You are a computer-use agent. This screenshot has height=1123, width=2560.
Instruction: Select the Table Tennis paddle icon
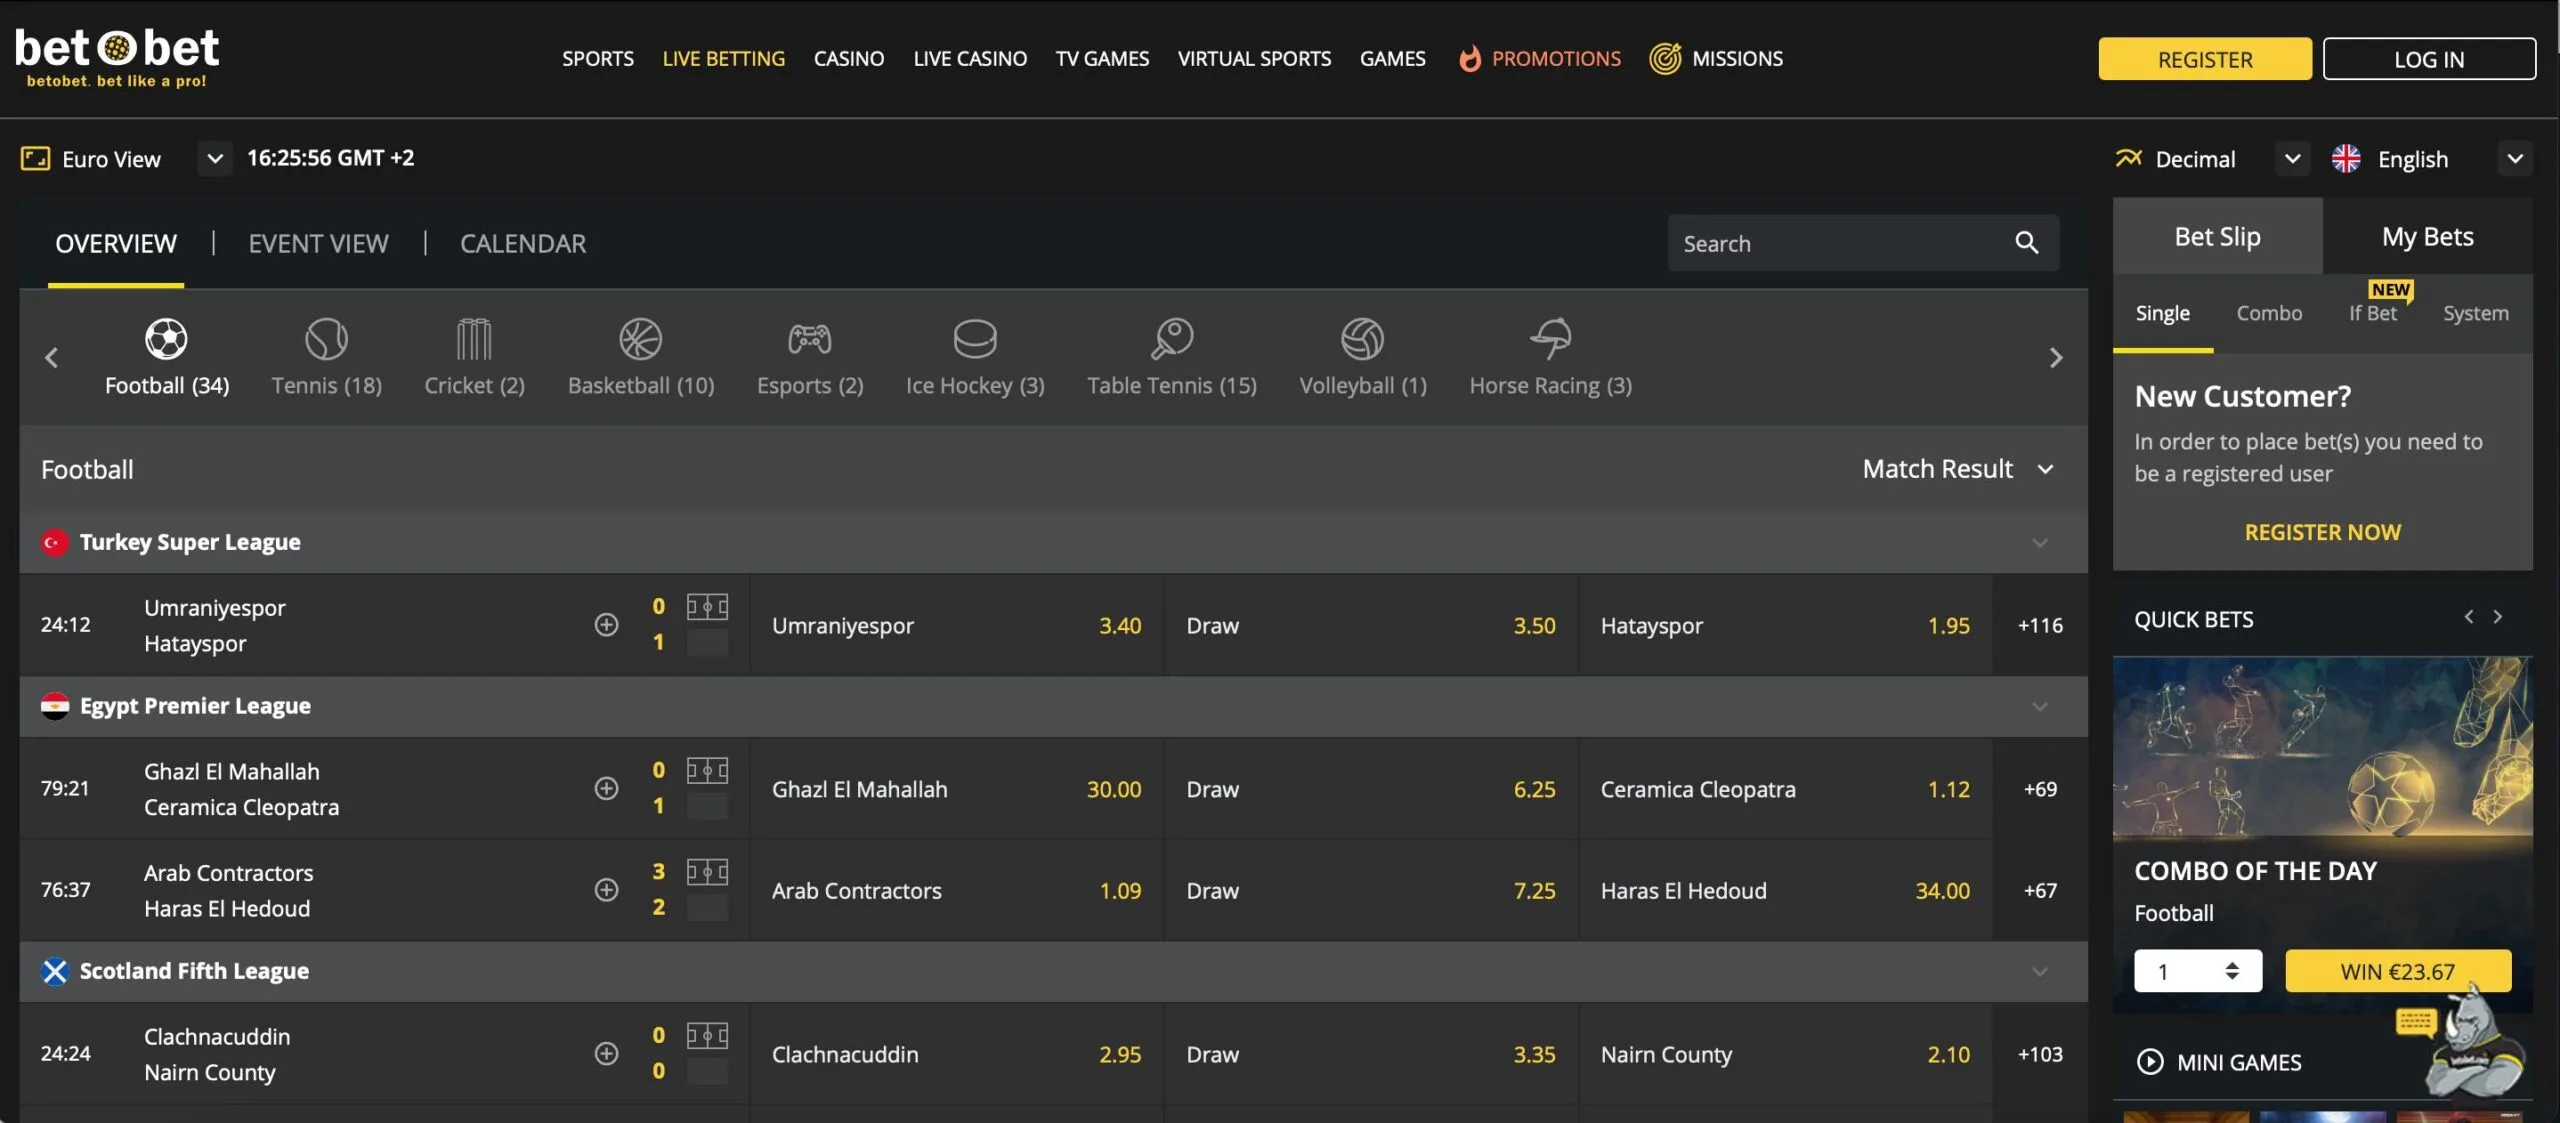1171,339
